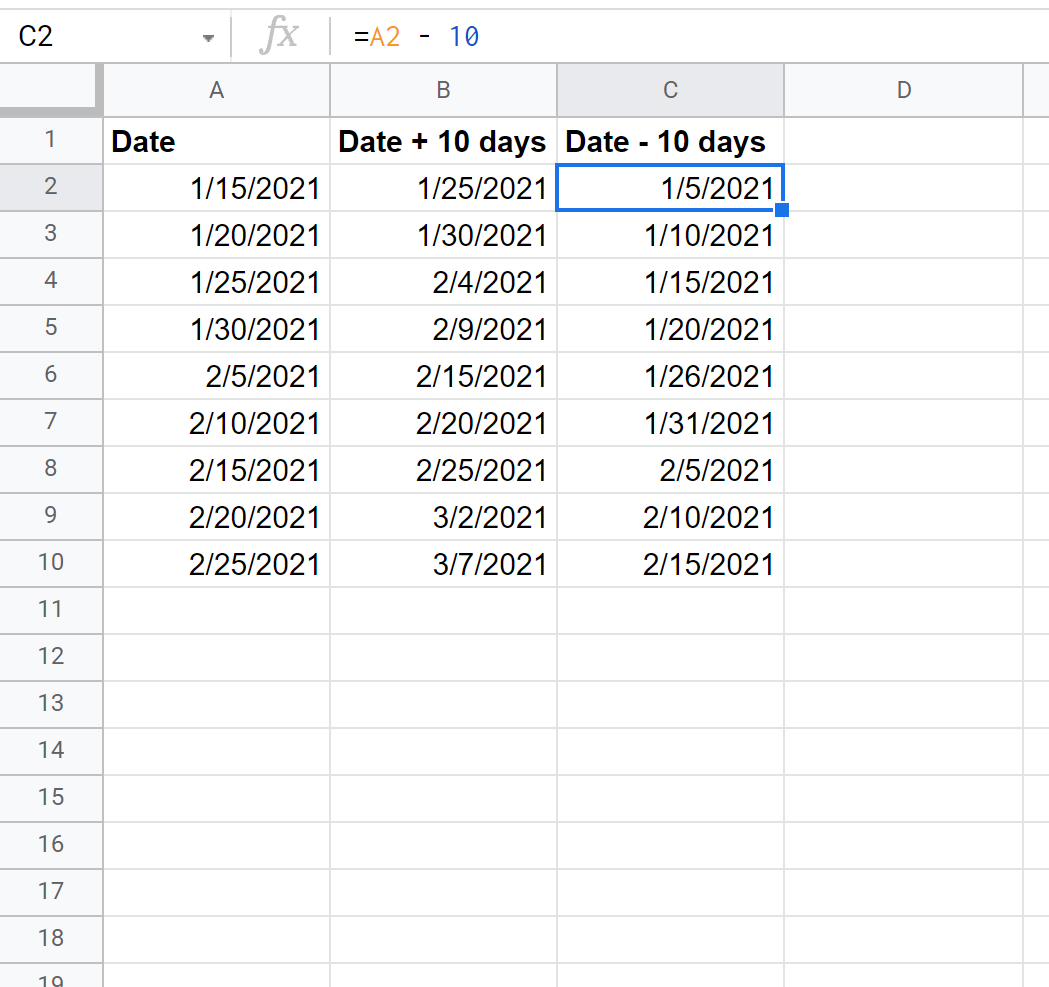Viewport: 1049px width, 987px height.
Task: Select row 10 header
Action: click(50, 563)
